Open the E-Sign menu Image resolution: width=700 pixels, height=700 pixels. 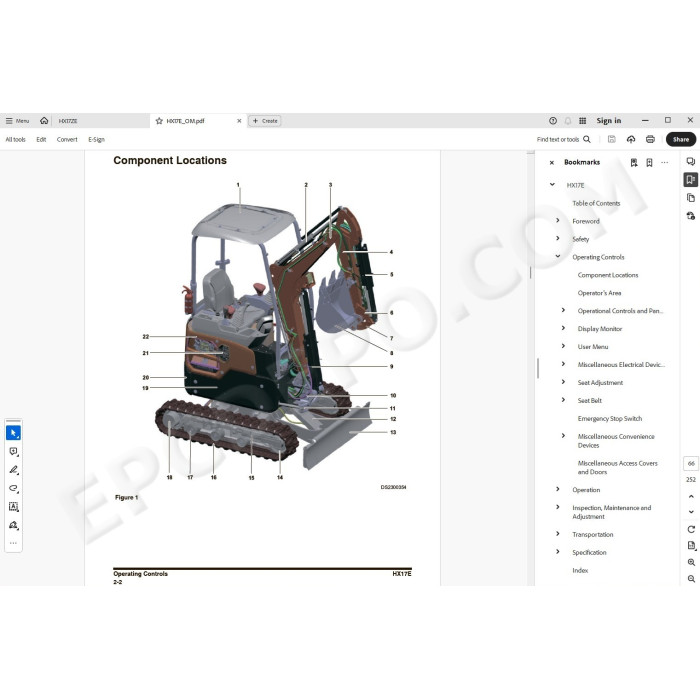coord(96,139)
